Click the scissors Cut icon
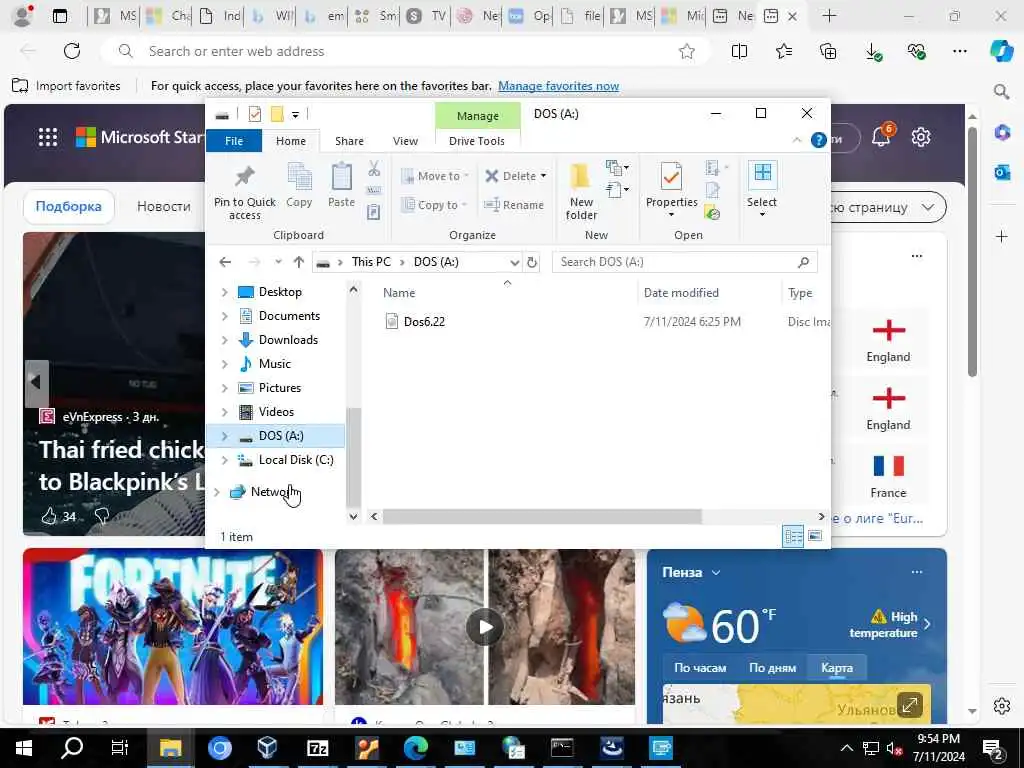The width and height of the screenshot is (1024, 768). (x=374, y=168)
